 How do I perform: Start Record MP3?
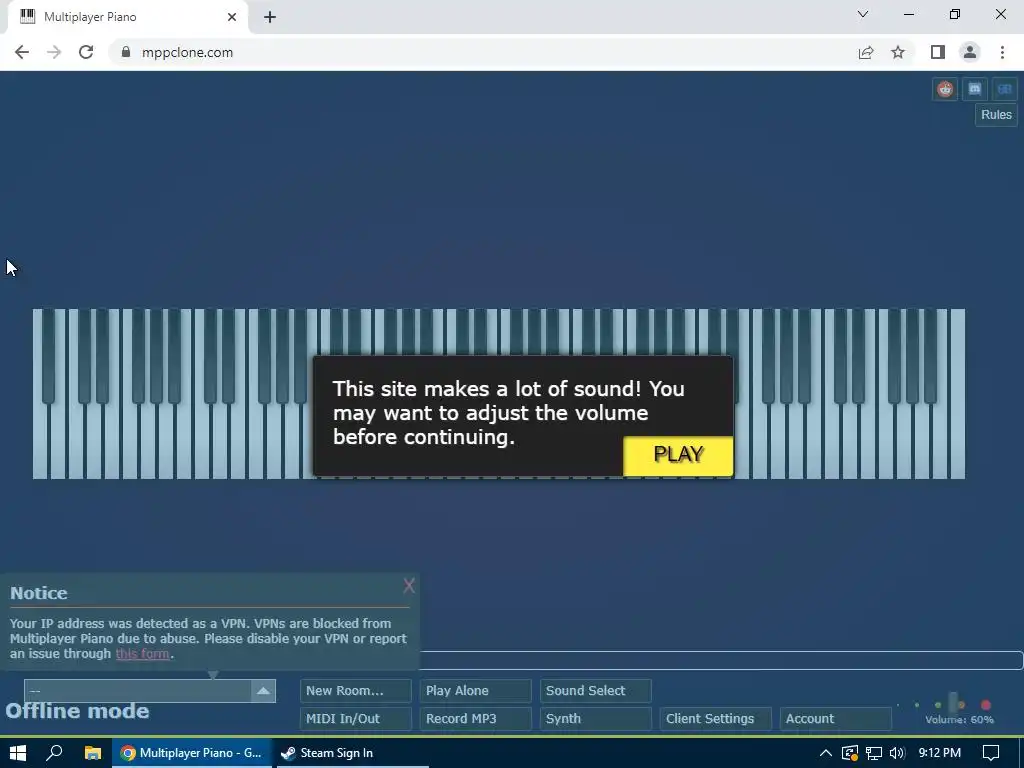pyautogui.click(x=475, y=718)
